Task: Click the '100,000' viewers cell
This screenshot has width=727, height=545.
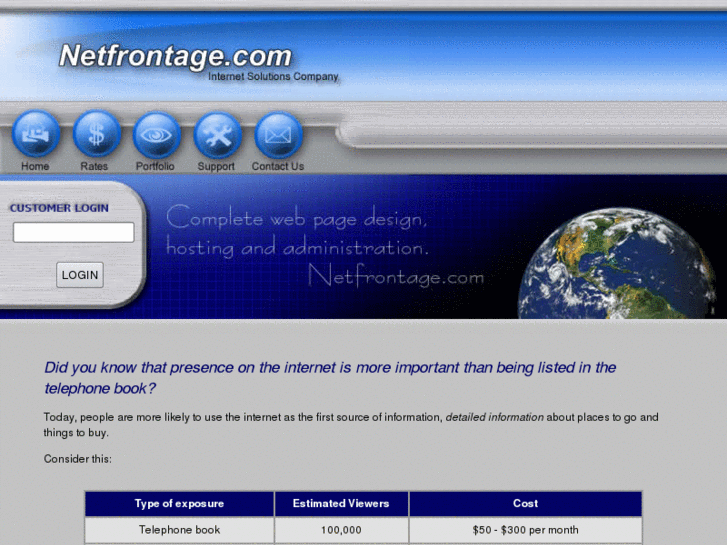Action: [x=341, y=530]
